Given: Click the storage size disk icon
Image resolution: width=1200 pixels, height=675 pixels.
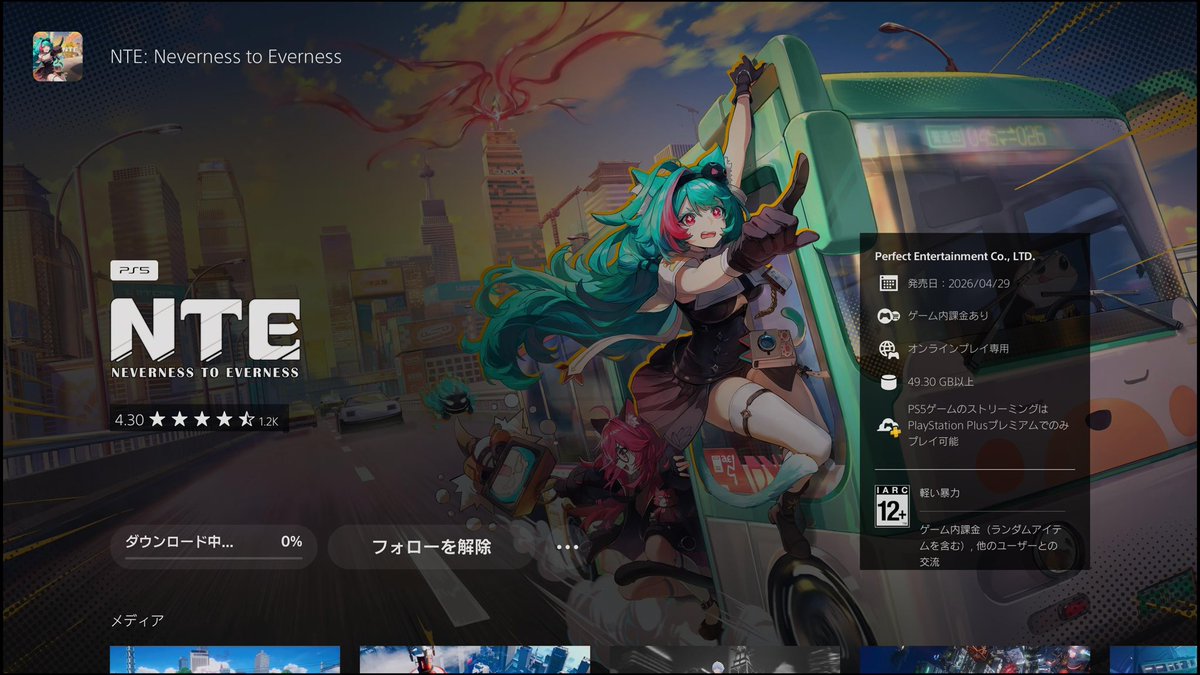Looking at the screenshot, I should pos(888,382).
